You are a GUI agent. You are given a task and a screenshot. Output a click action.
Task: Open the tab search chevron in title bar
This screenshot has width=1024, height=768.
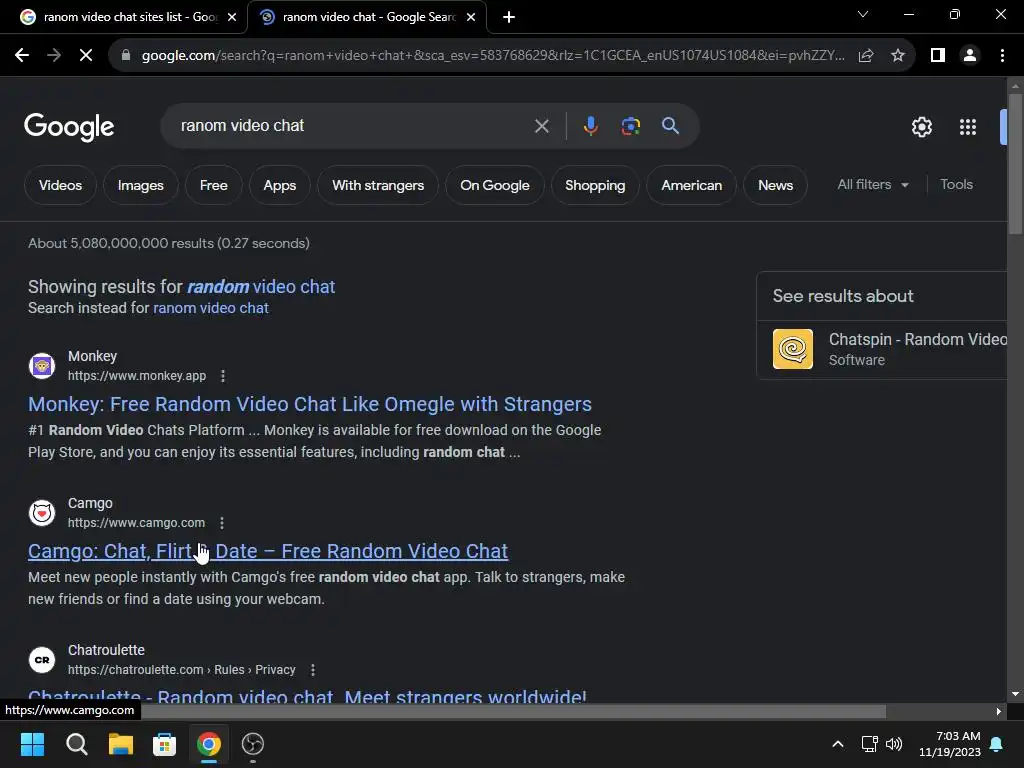coord(863,14)
